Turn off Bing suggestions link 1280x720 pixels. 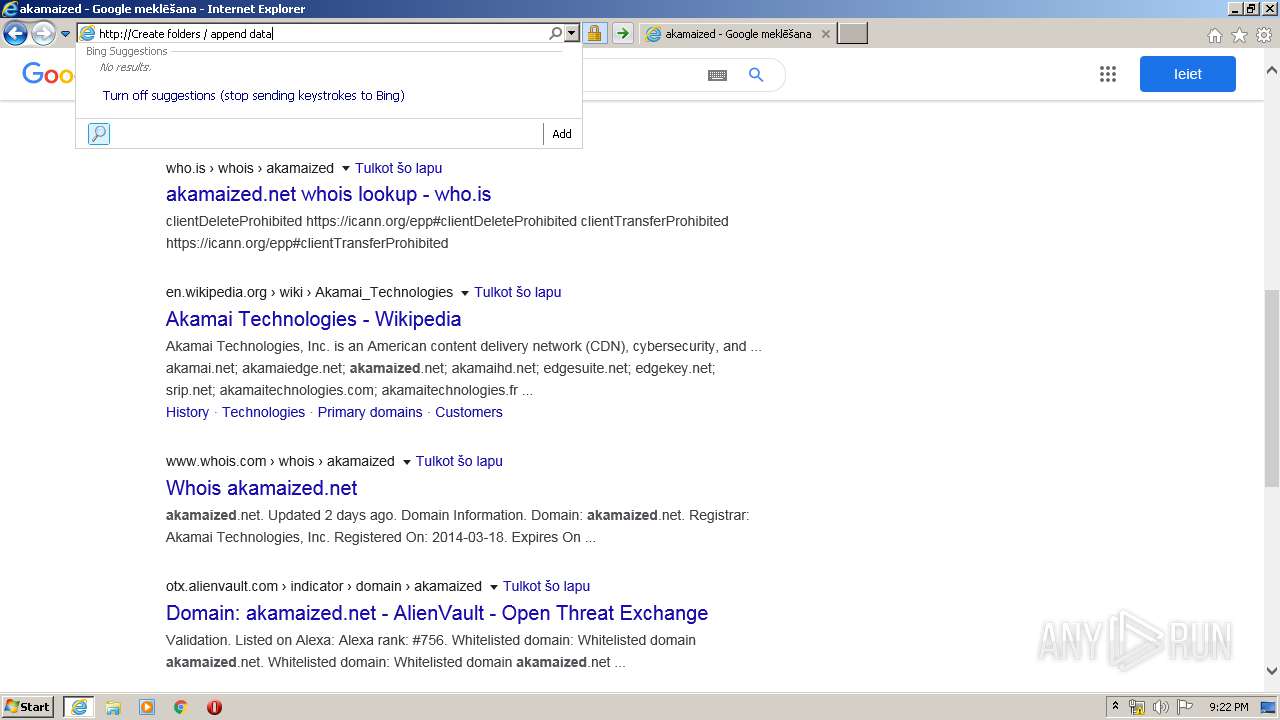pyautogui.click(x=253, y=96)
